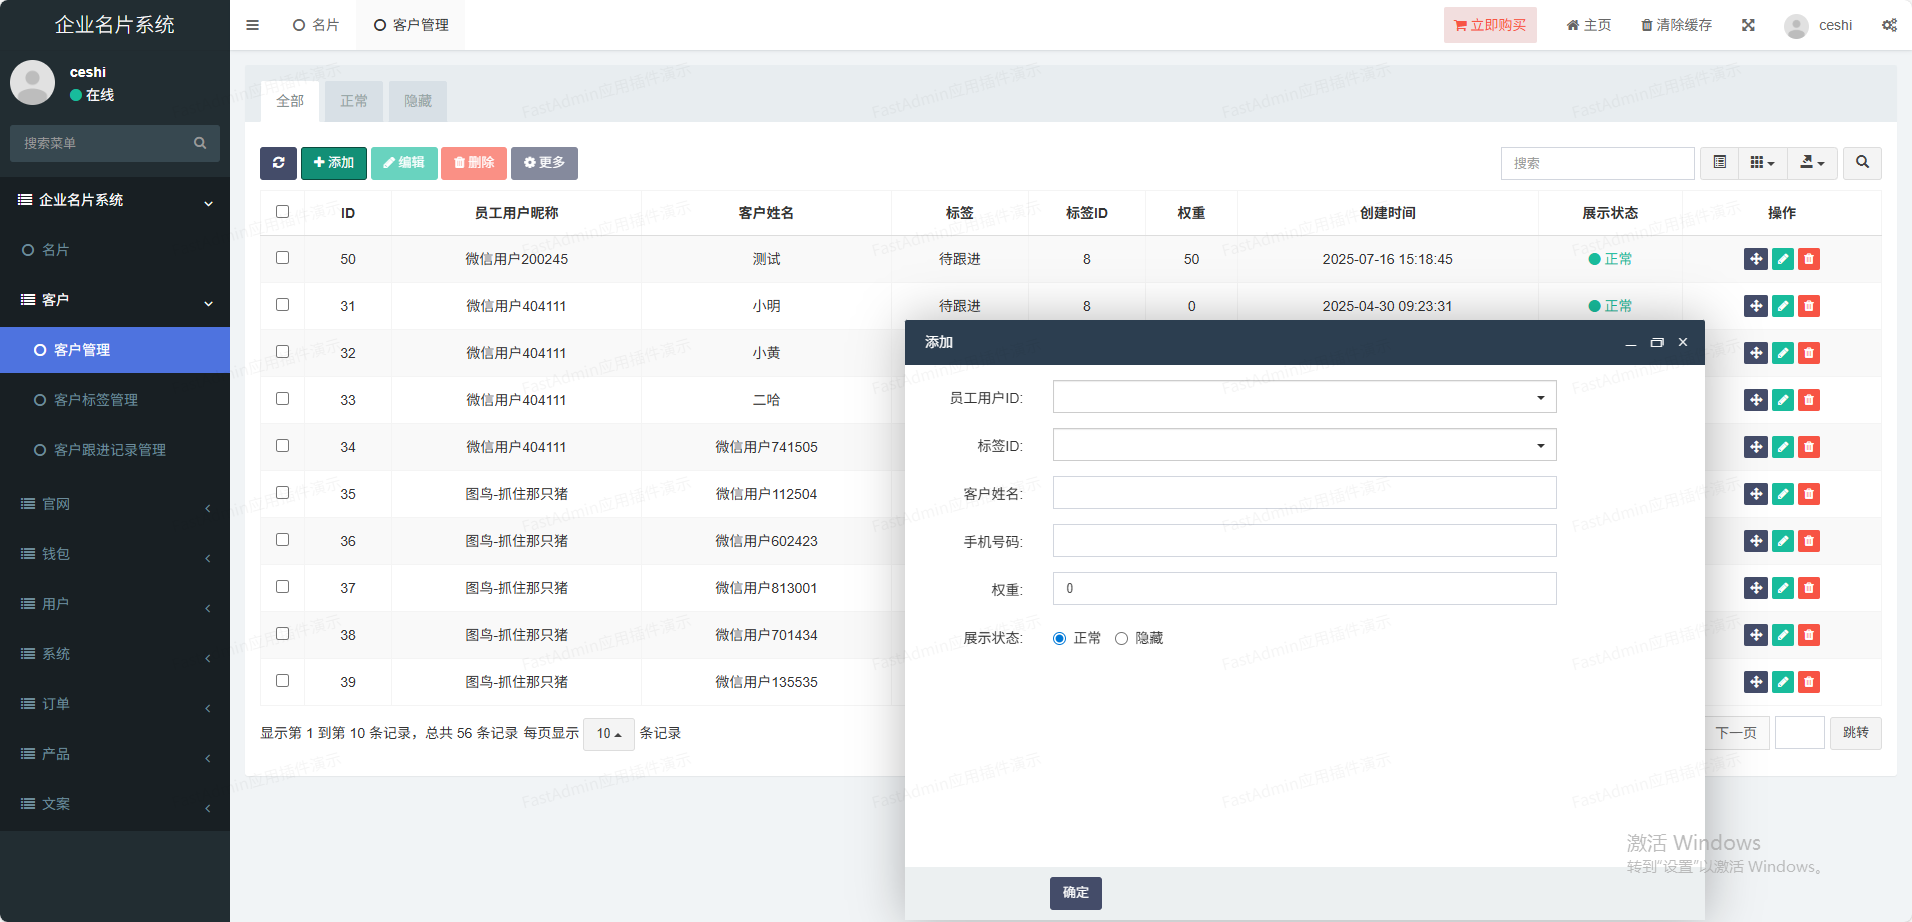Switch to the 隐藏 filter tab

click(x=417, y=101)
